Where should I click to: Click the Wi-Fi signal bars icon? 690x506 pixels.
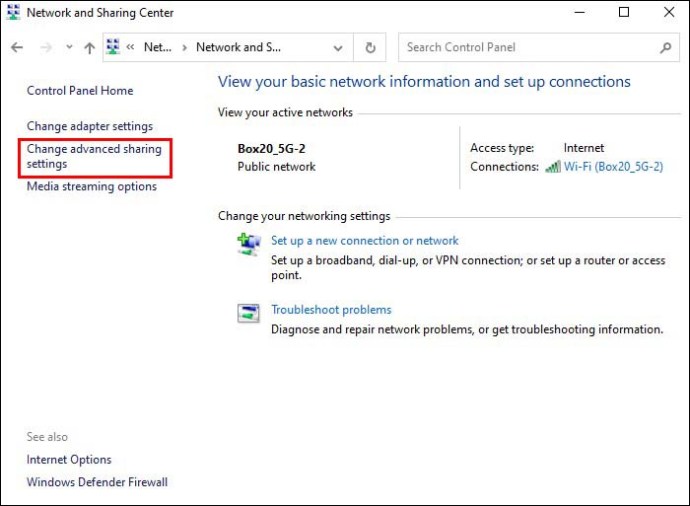click(553, 167)
